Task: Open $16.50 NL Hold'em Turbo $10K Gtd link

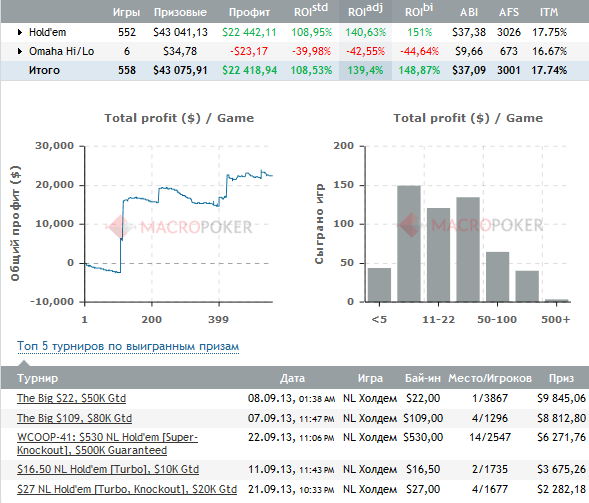Action: click(x=108, y=469)
